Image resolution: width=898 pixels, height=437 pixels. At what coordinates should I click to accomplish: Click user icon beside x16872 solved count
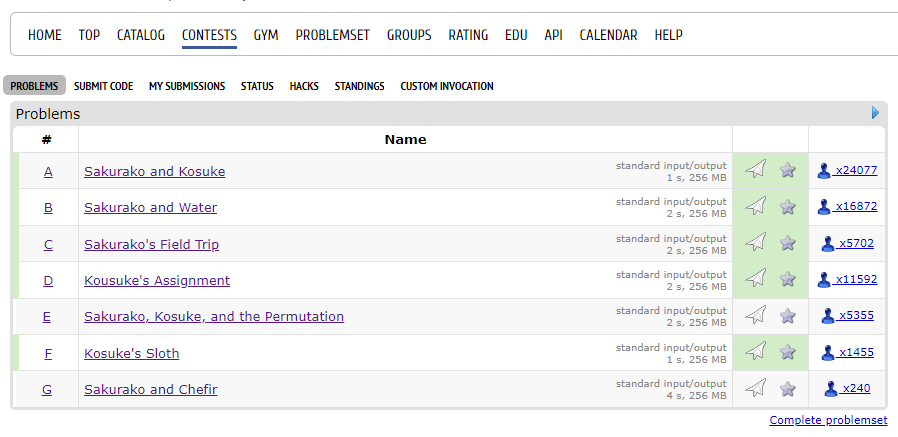824,207
